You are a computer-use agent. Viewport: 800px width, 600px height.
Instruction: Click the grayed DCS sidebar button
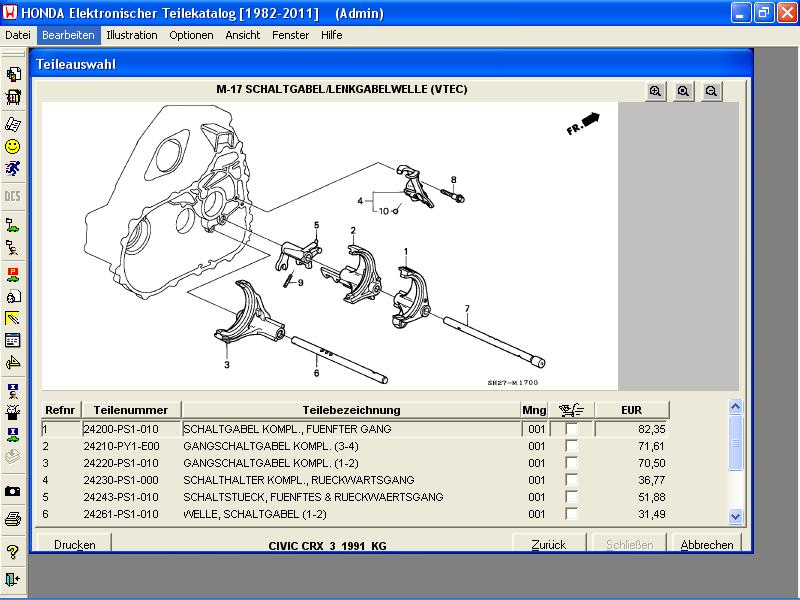tap(13, 196)
